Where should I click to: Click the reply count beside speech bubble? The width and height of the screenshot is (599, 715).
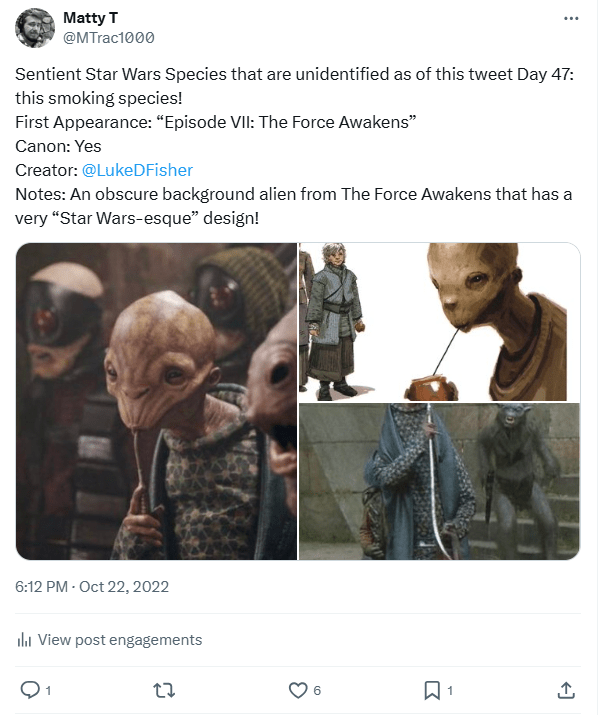48,690
